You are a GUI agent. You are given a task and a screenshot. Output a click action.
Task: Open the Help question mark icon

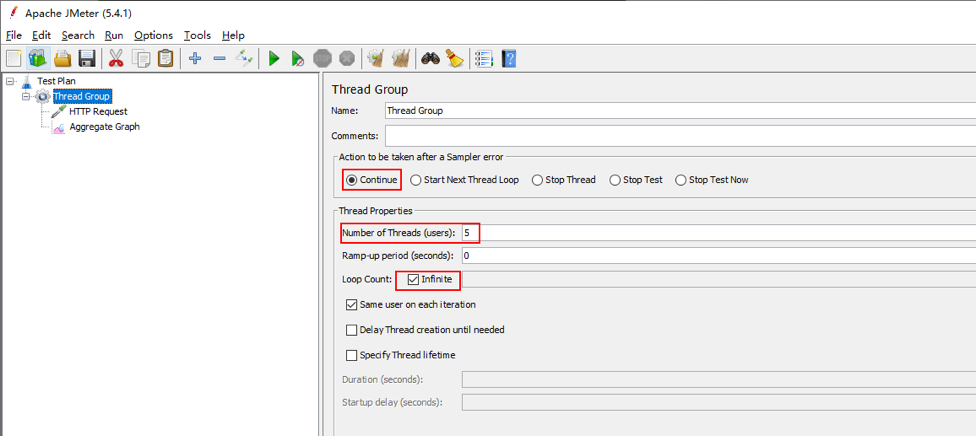tap(509, 59)
